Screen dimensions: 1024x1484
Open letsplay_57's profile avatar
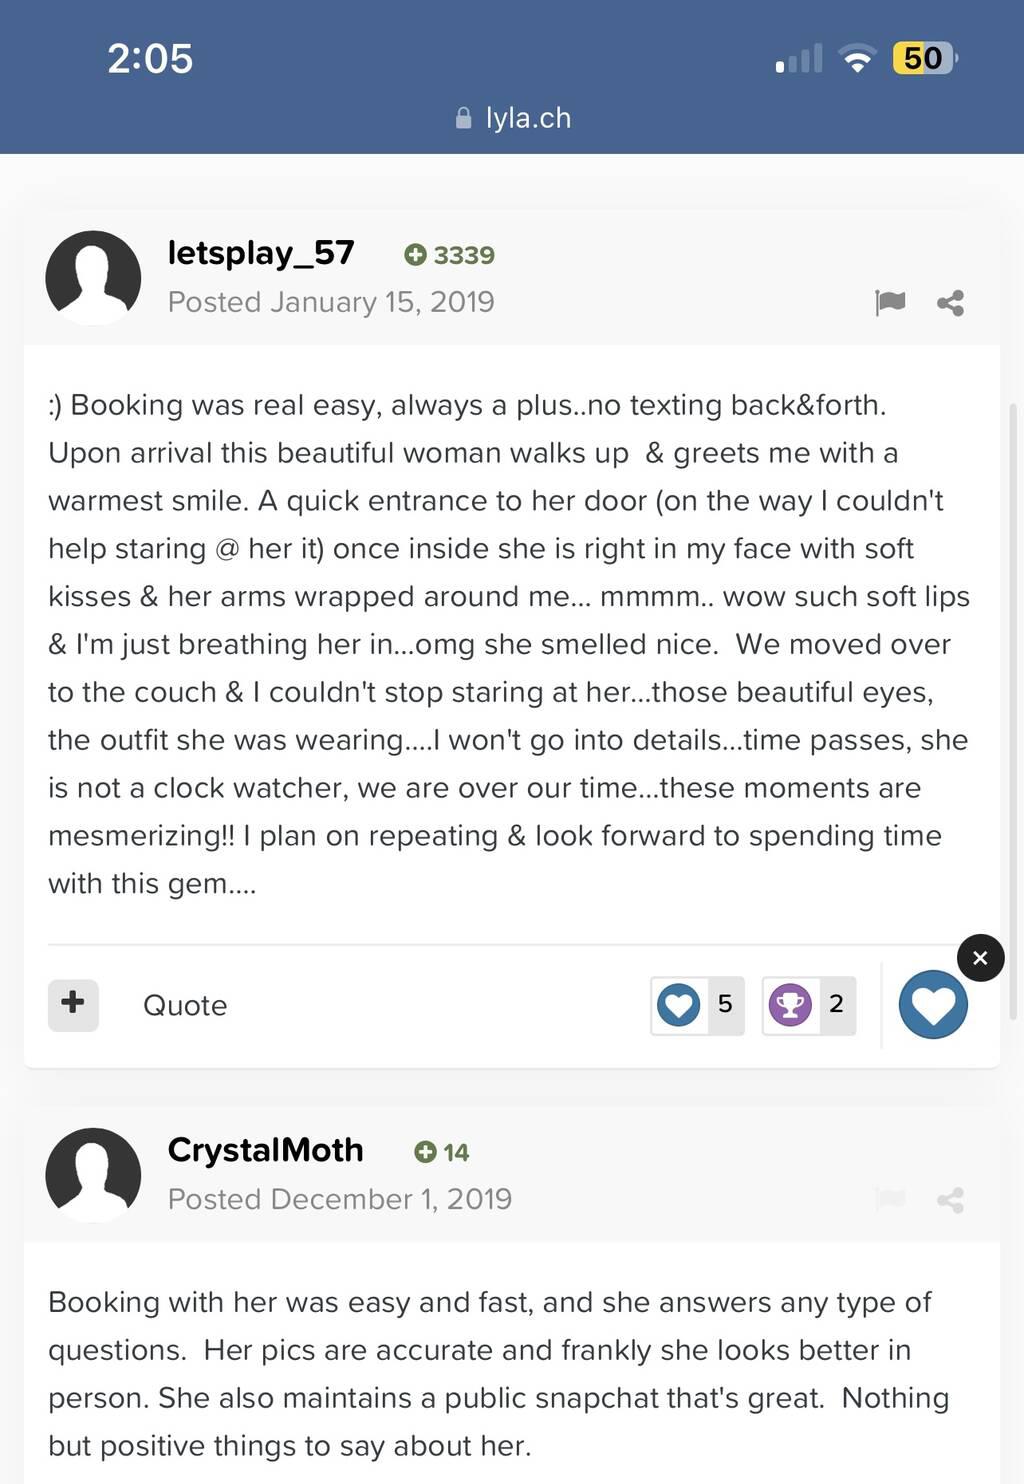pos(93,277)
